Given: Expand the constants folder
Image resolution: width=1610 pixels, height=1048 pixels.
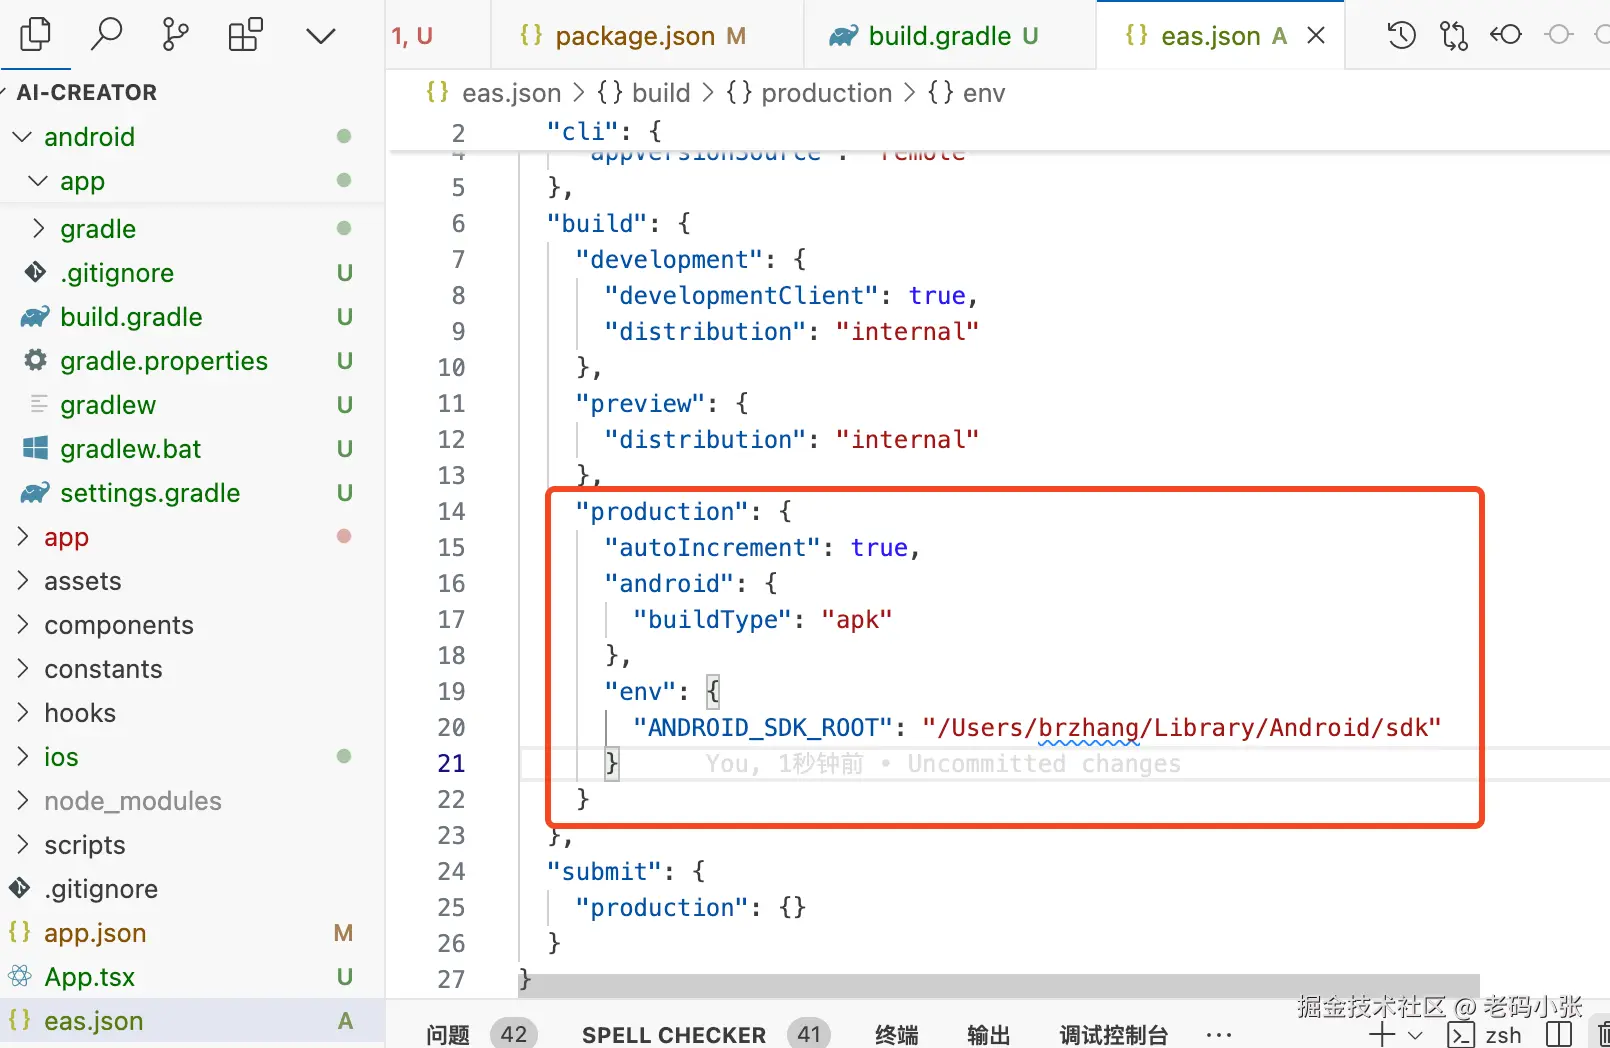Looking at the screenshot, I should tap(192, 669).
